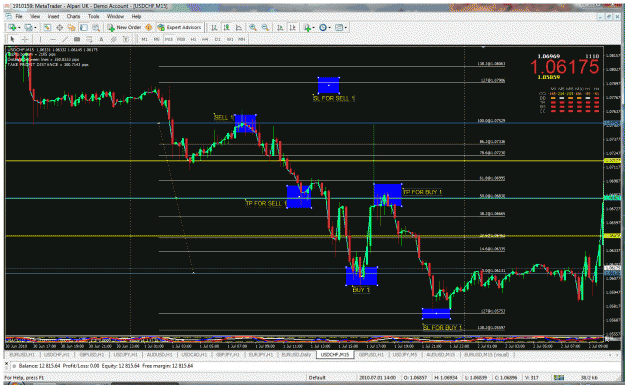Open the View menu
This screenshot has height=385, width=625.
tap(35, 16)
